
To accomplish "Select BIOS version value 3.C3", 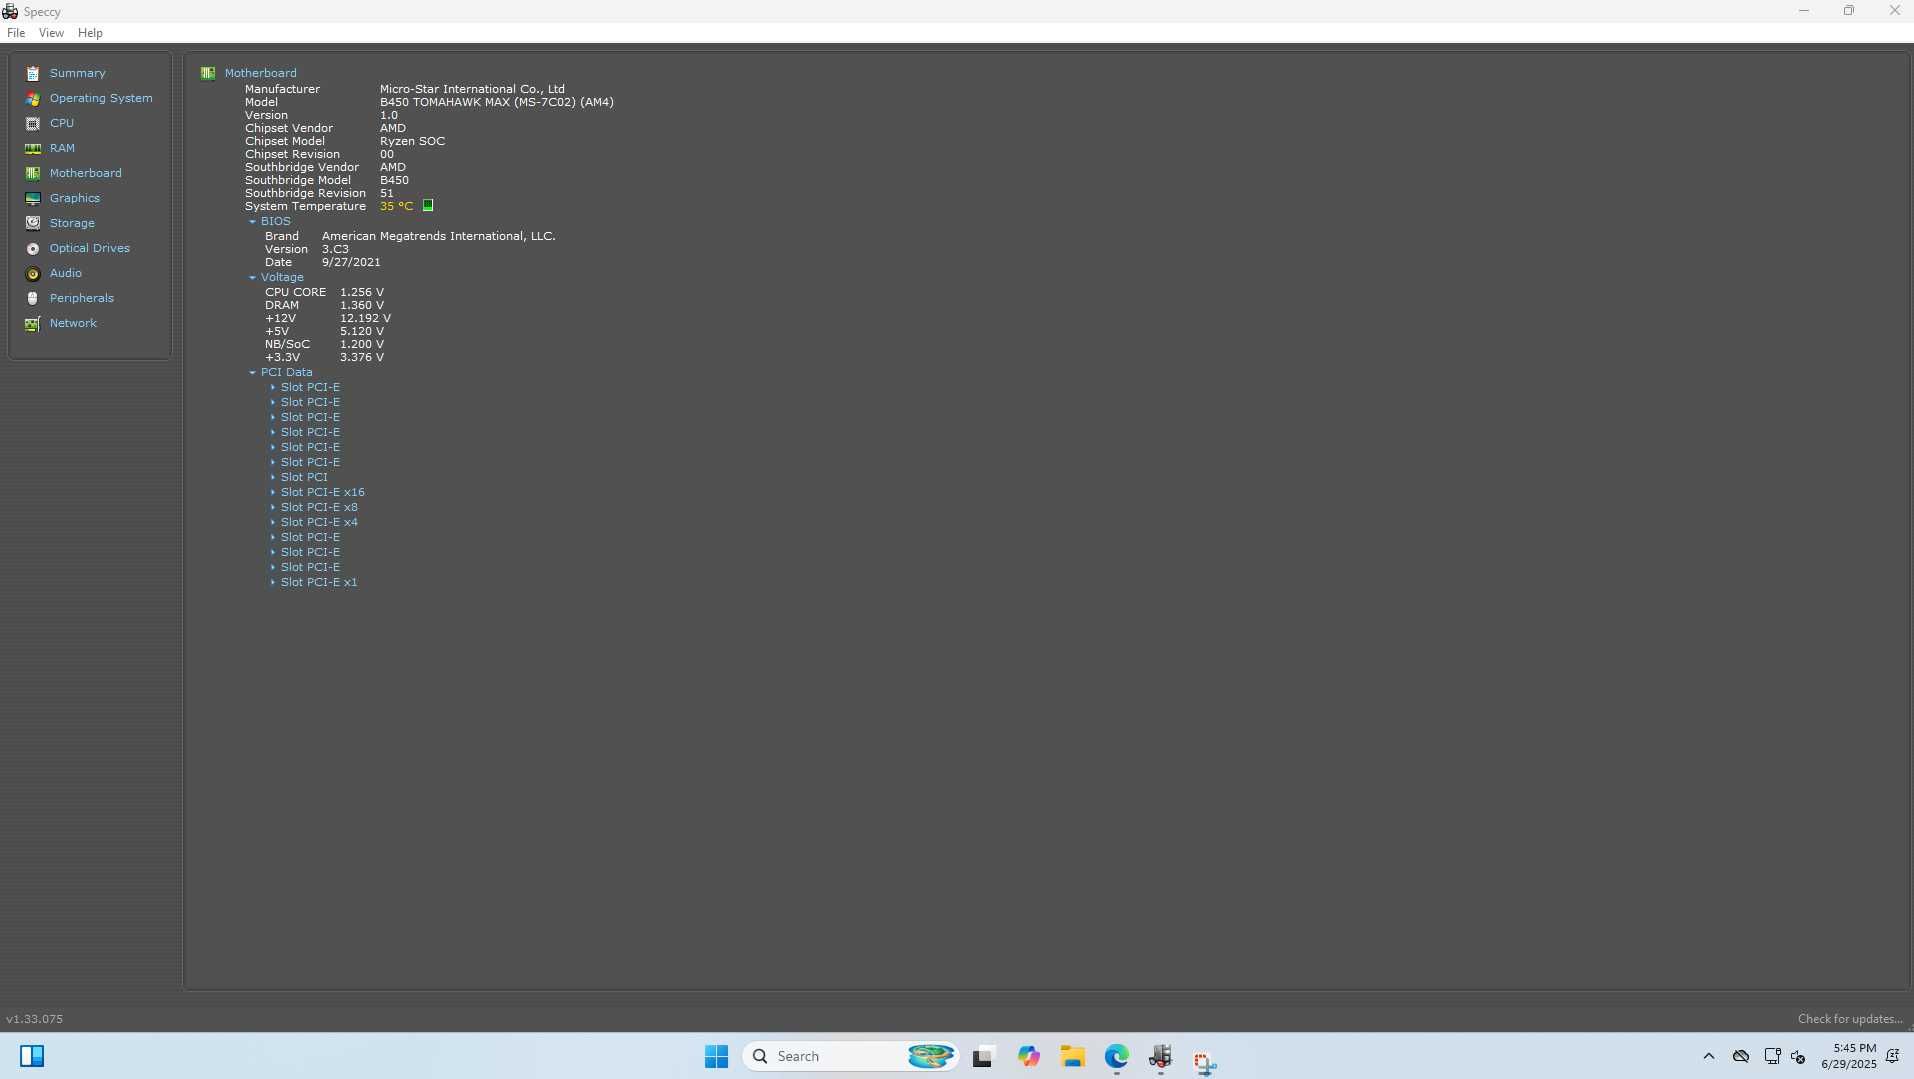I will click(335, 249).
